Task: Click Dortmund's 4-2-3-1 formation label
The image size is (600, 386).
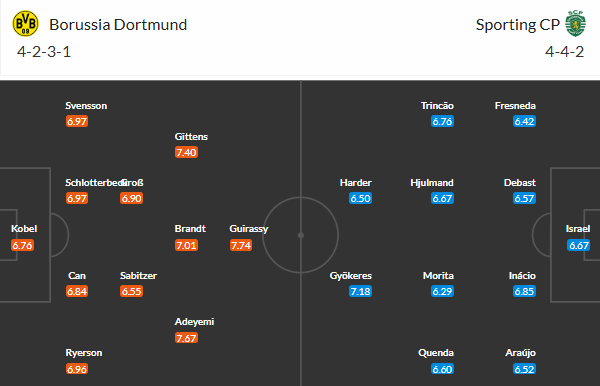Action: (44, 52)
